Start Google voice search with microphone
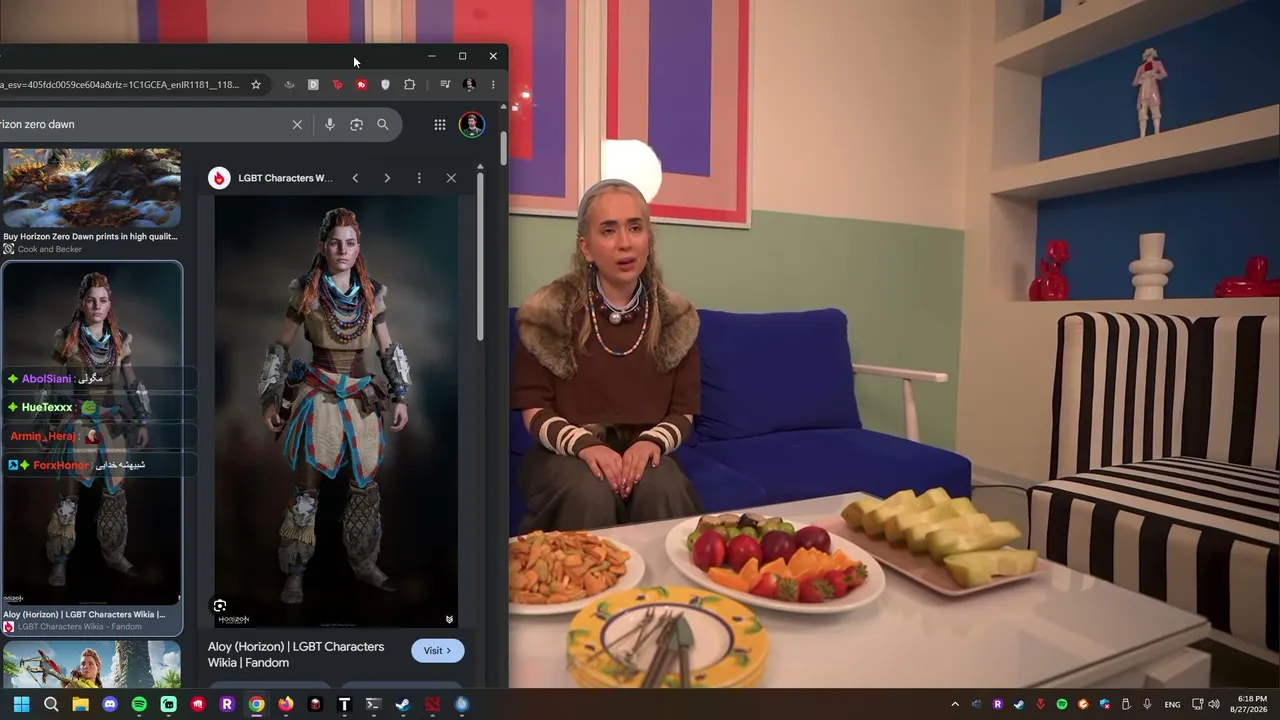 coord(330,124)
